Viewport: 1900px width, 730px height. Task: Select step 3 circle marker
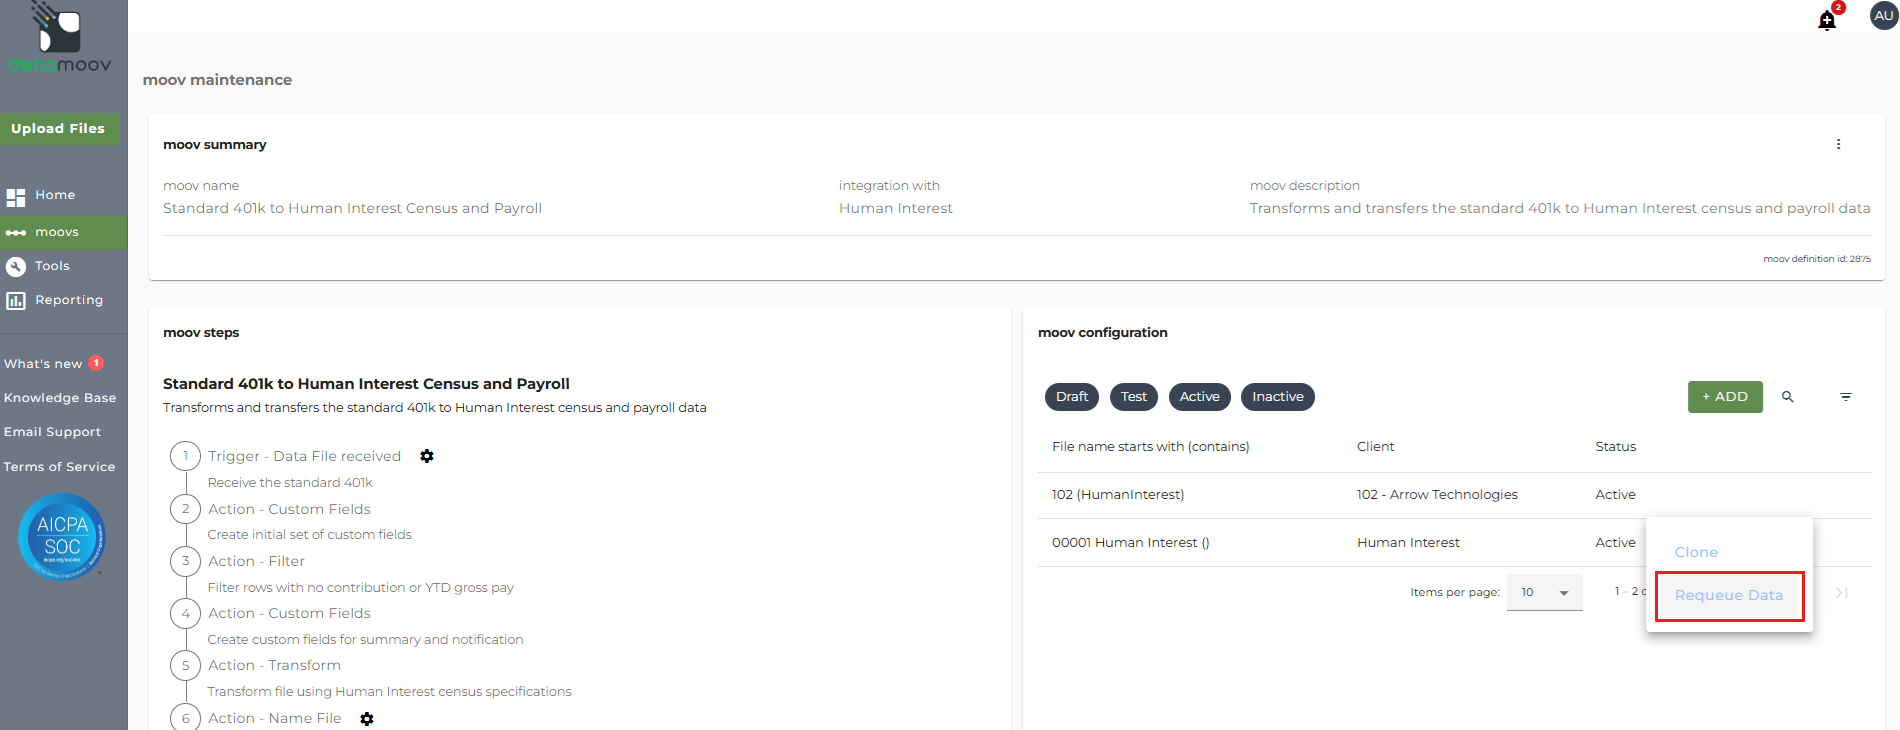click(185, 561)
